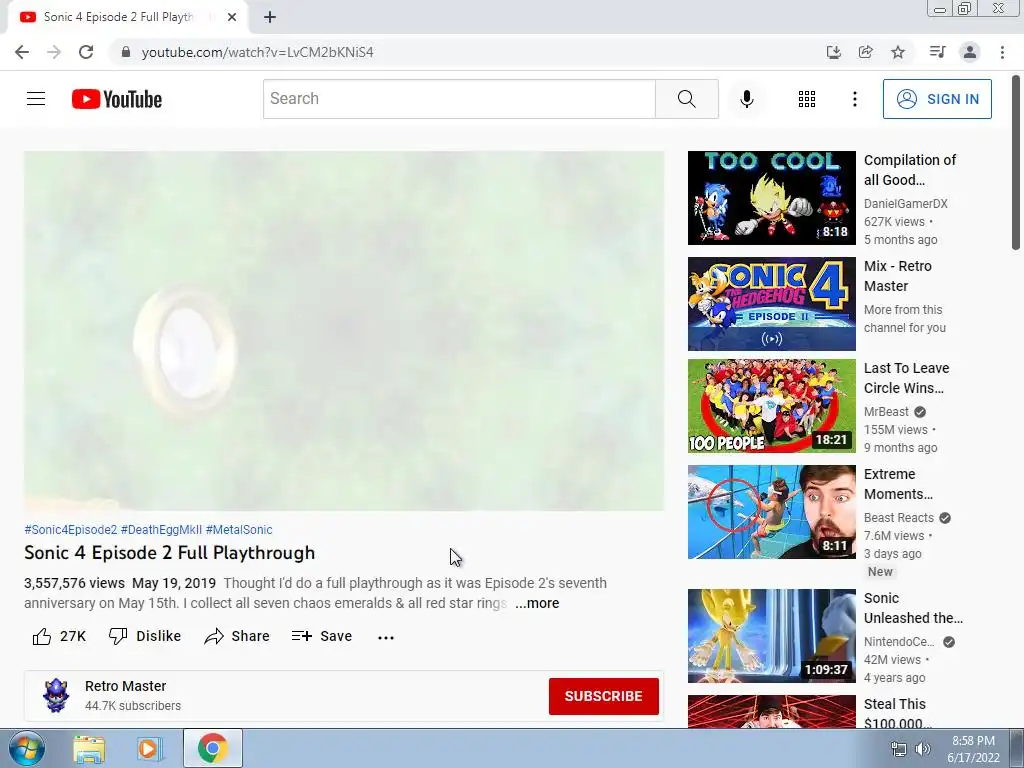1024x768 pixels.
Task: Go back with browser back arrow
Action: tap(22, 52)
